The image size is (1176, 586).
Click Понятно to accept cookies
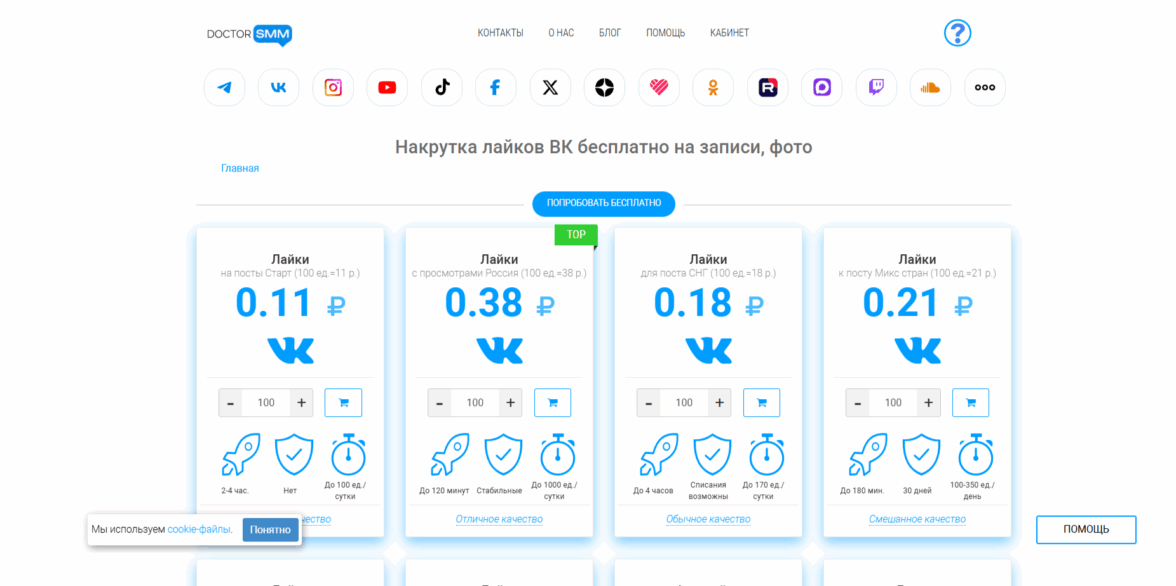pyautogui.click(x=271, y=530)
